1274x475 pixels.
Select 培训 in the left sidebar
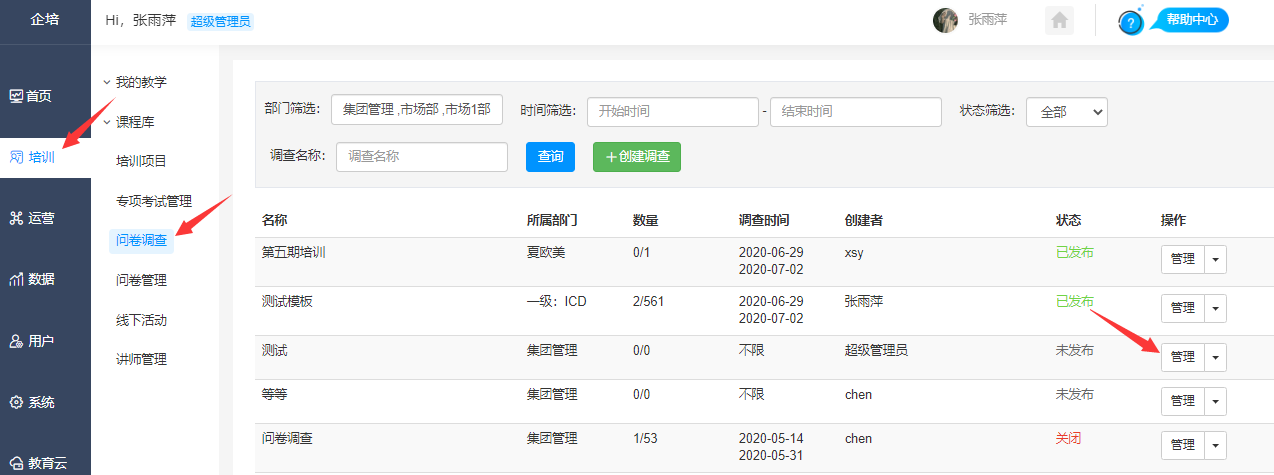45,157
